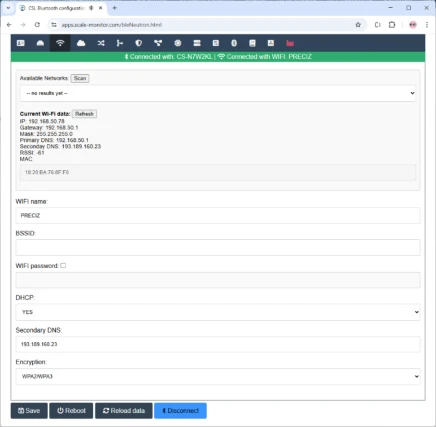
Task: Click the red factory chart icon
Action: [290, 43]
